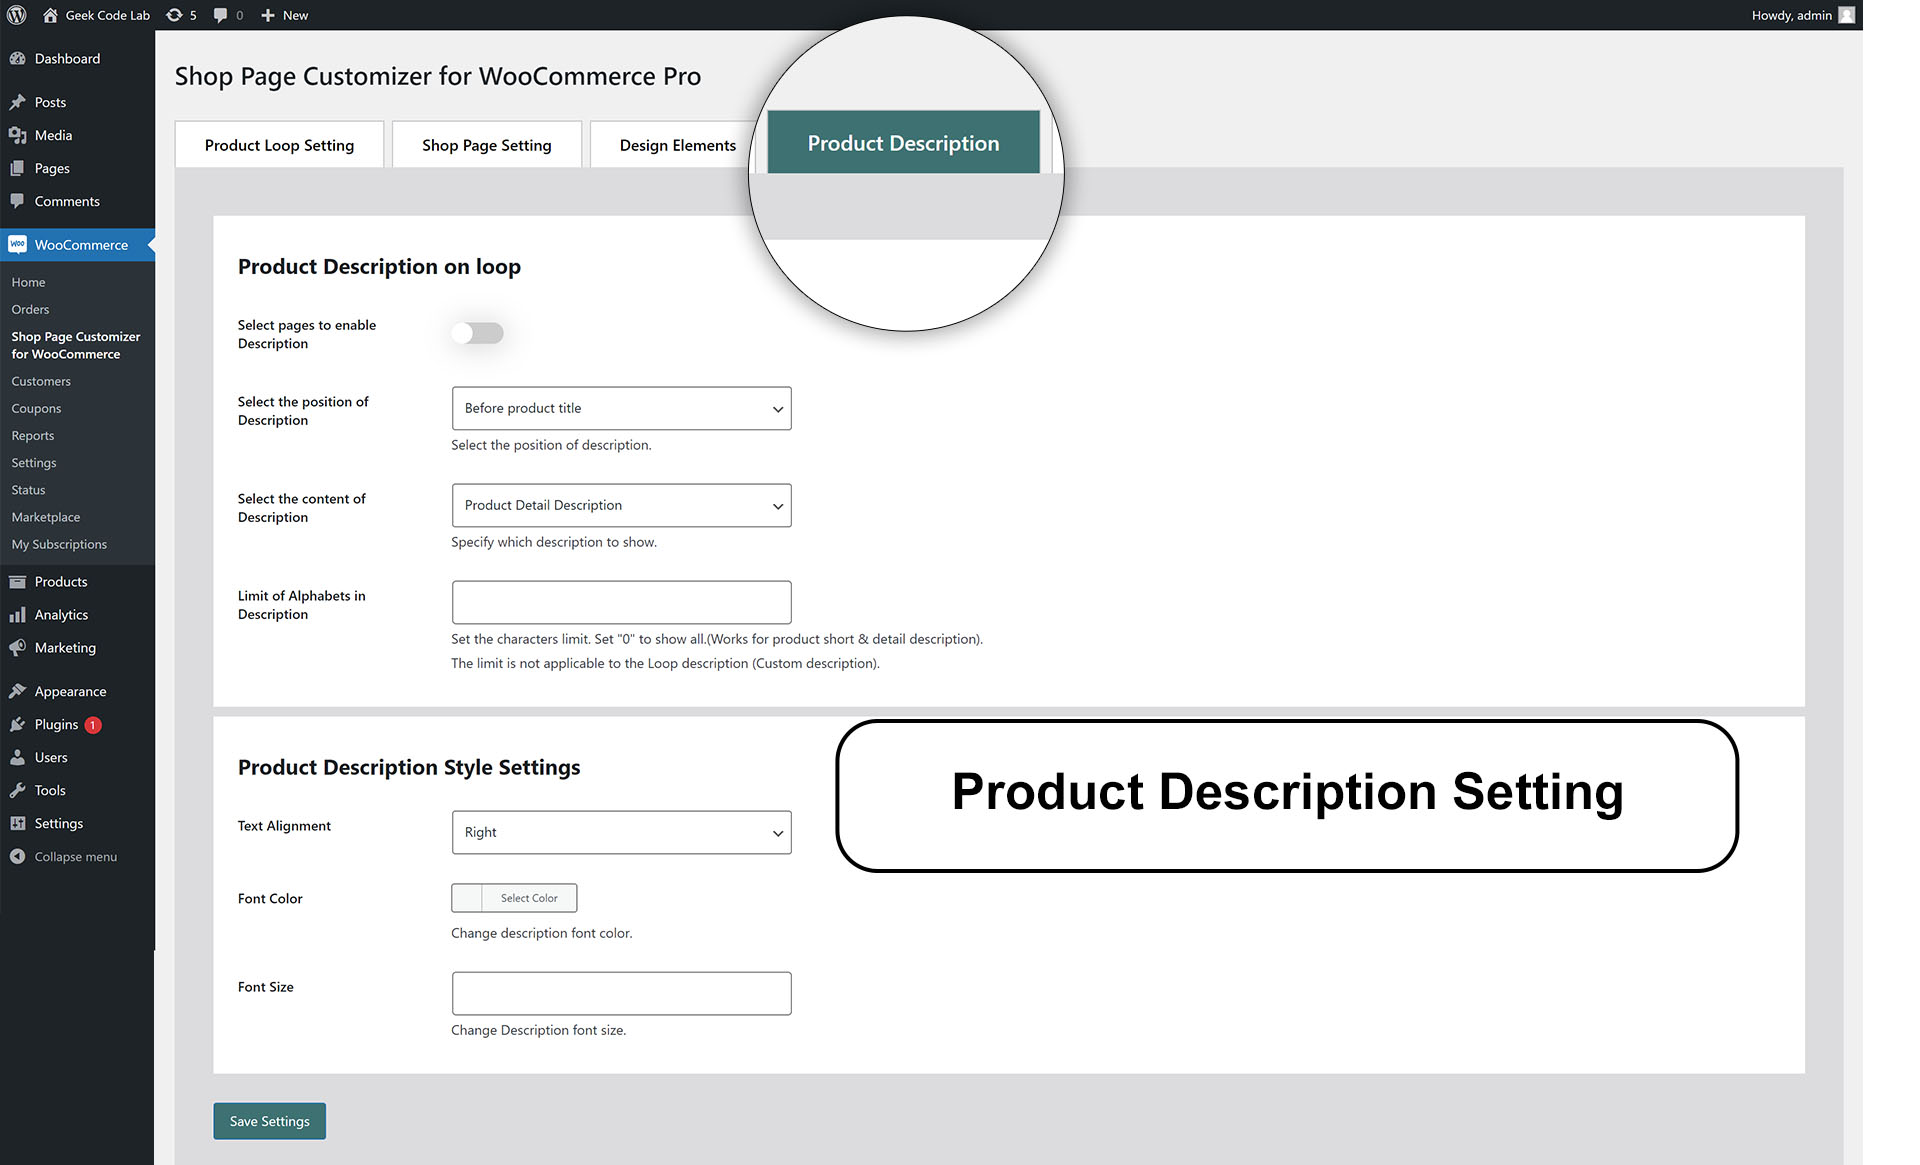Click the Analytics bar chart icon
The height and width of the screenshot is (1165, 1920).
(17, 615)
